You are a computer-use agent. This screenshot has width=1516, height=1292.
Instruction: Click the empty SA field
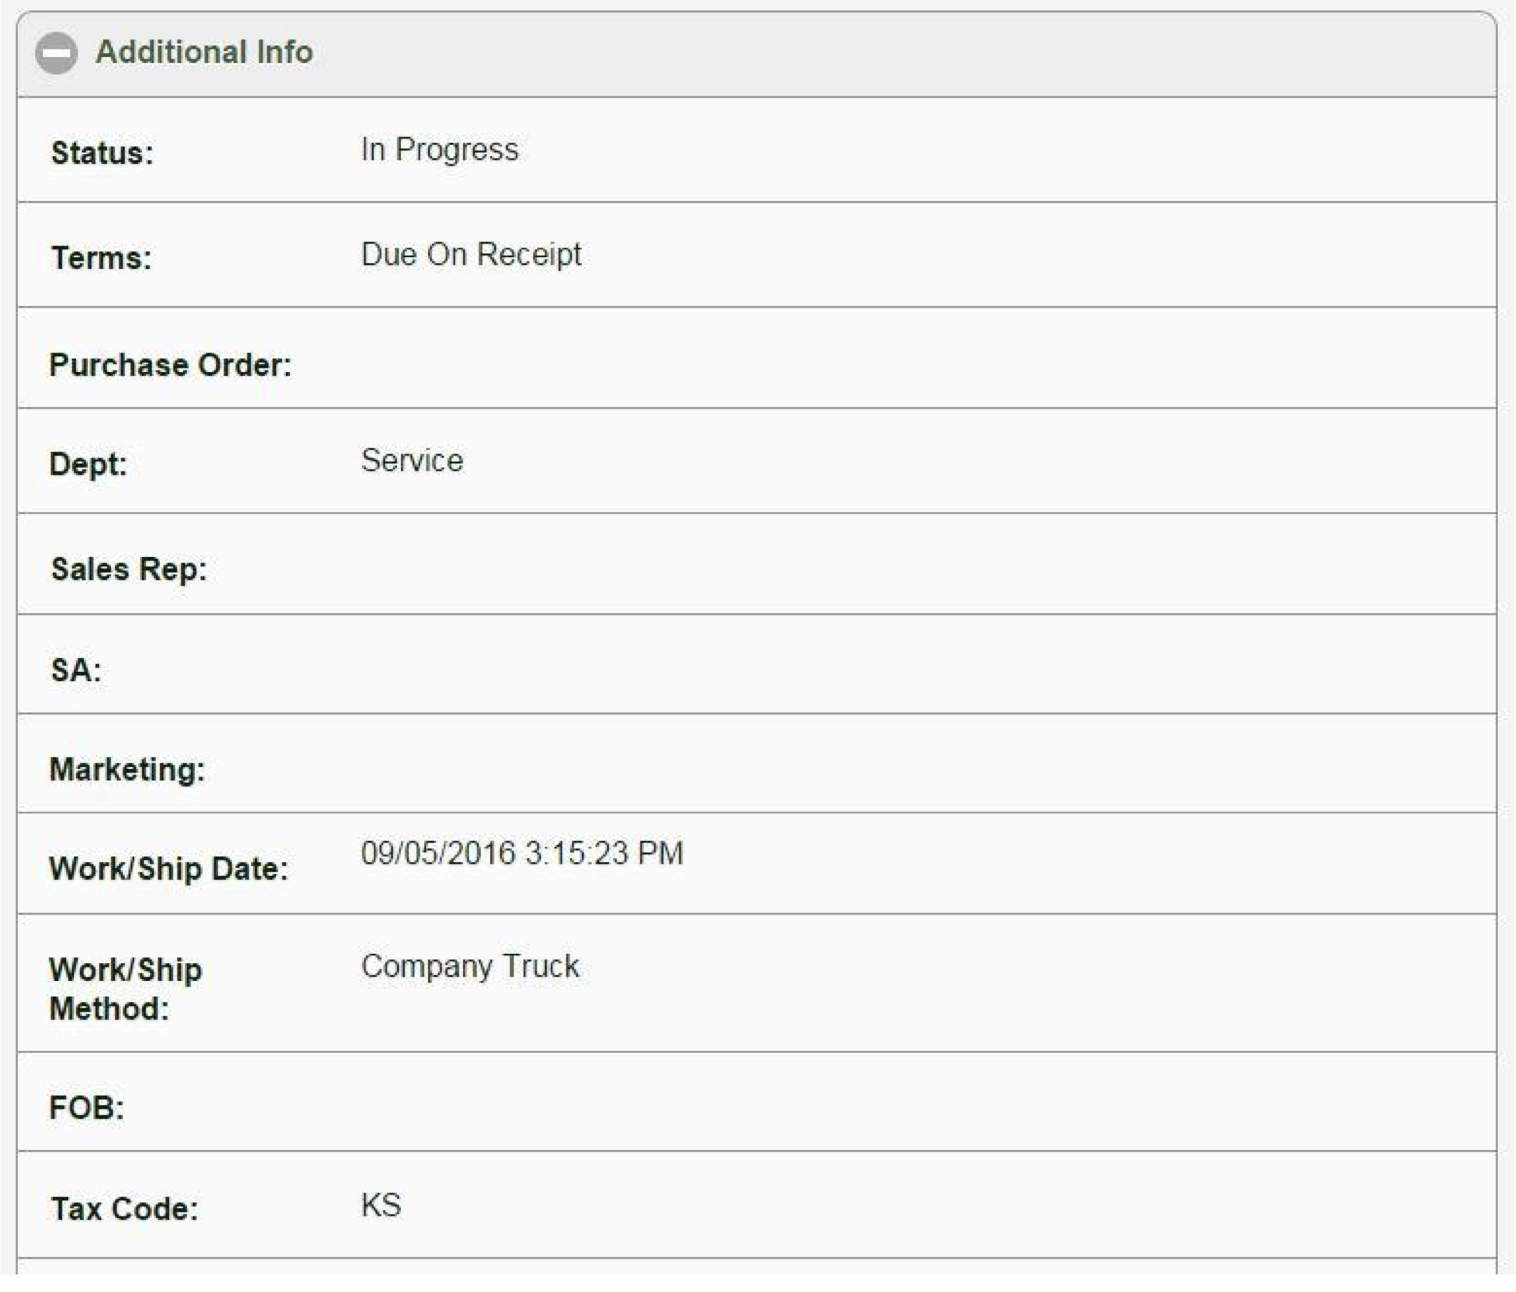point(600,668)
